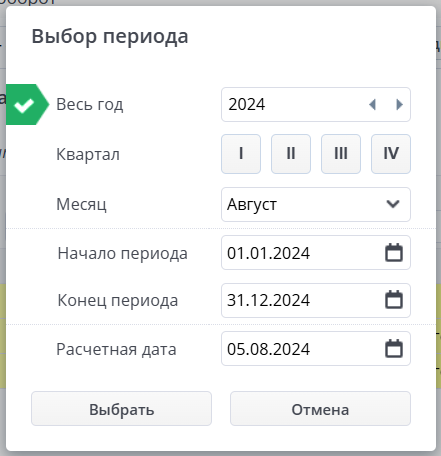Image resolution: width=441 pixels, height=456 pixels.
Task: Choose quarter II
Action: coord(291,154)
